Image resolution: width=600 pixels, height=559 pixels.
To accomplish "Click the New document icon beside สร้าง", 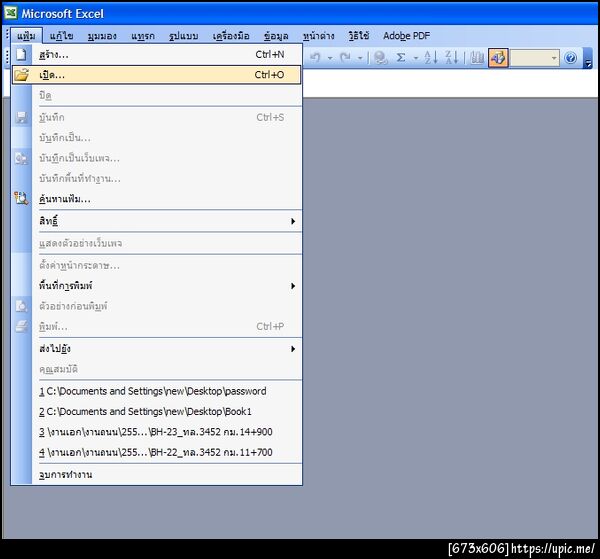I will point(21,55).
